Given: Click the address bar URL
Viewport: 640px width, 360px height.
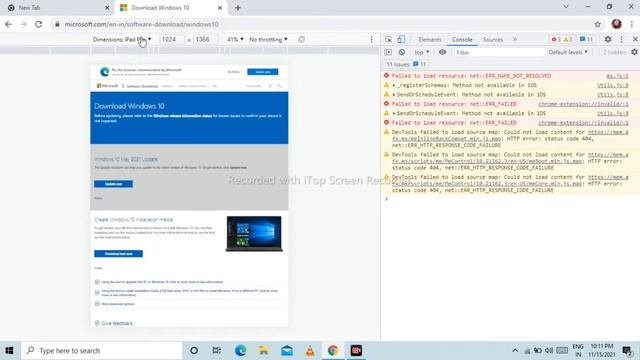Looking at the screenshot, I should 142,24.
